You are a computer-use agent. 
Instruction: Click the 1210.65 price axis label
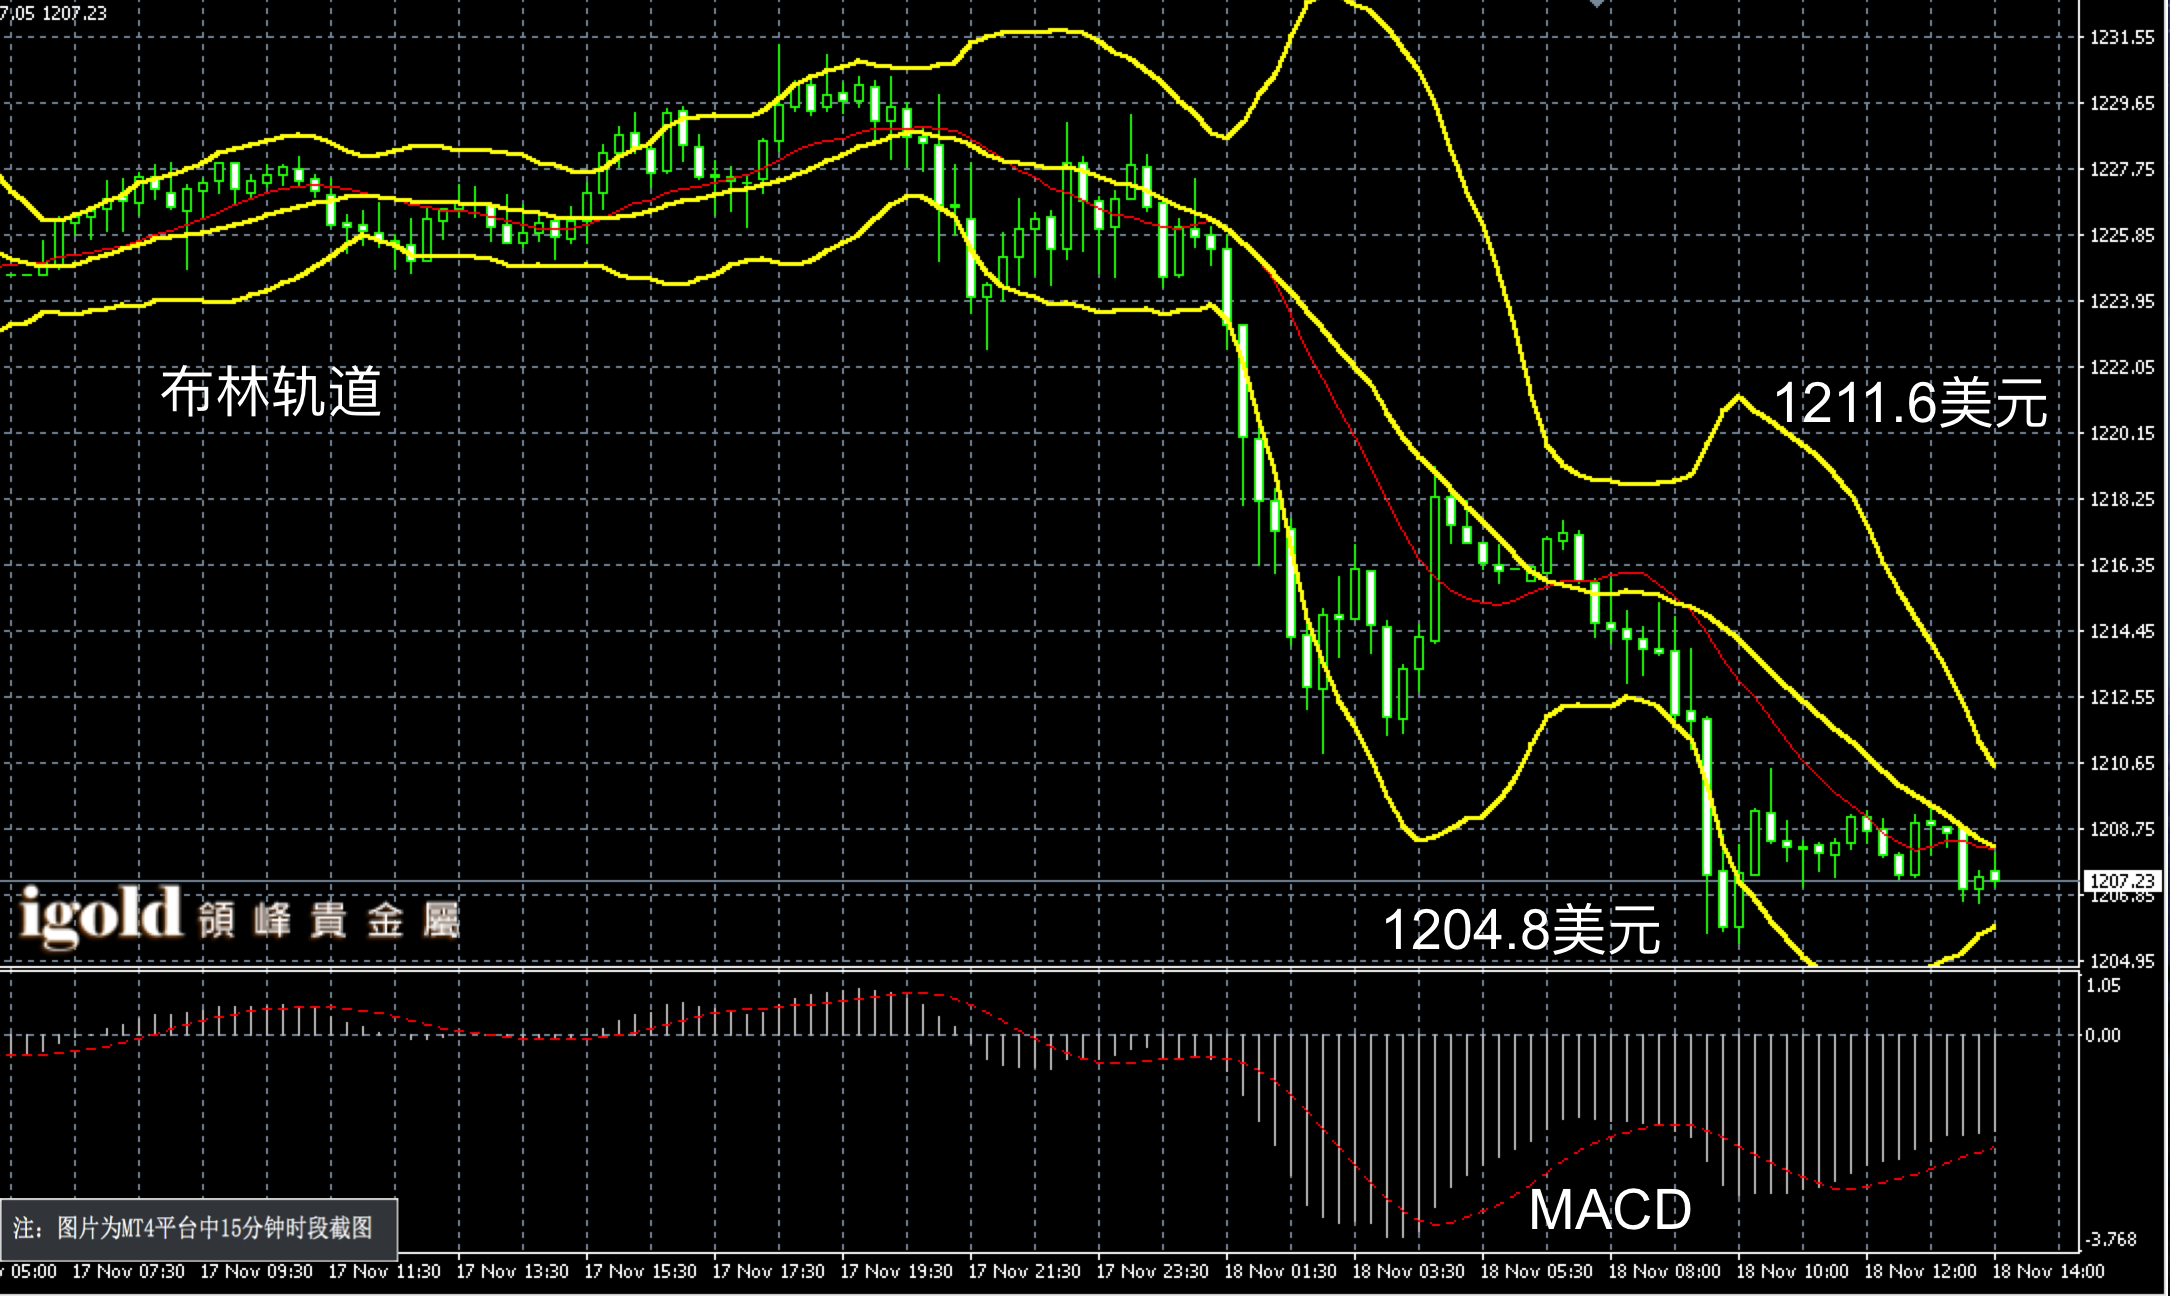[x=2122, y=763]
